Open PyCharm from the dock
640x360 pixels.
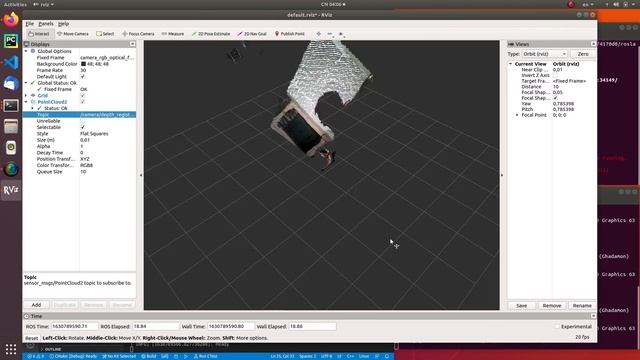point(11,41)
